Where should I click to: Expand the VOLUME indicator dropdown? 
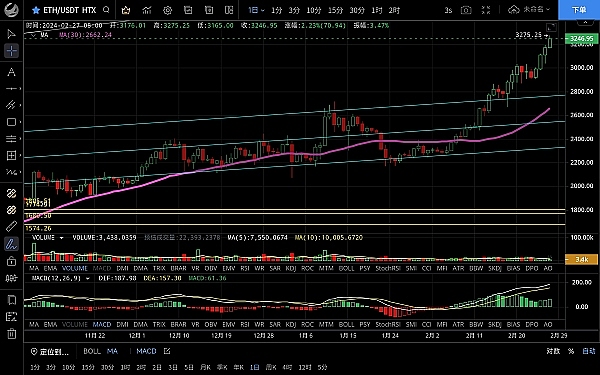pyautogui.click(x=61, y=238)
